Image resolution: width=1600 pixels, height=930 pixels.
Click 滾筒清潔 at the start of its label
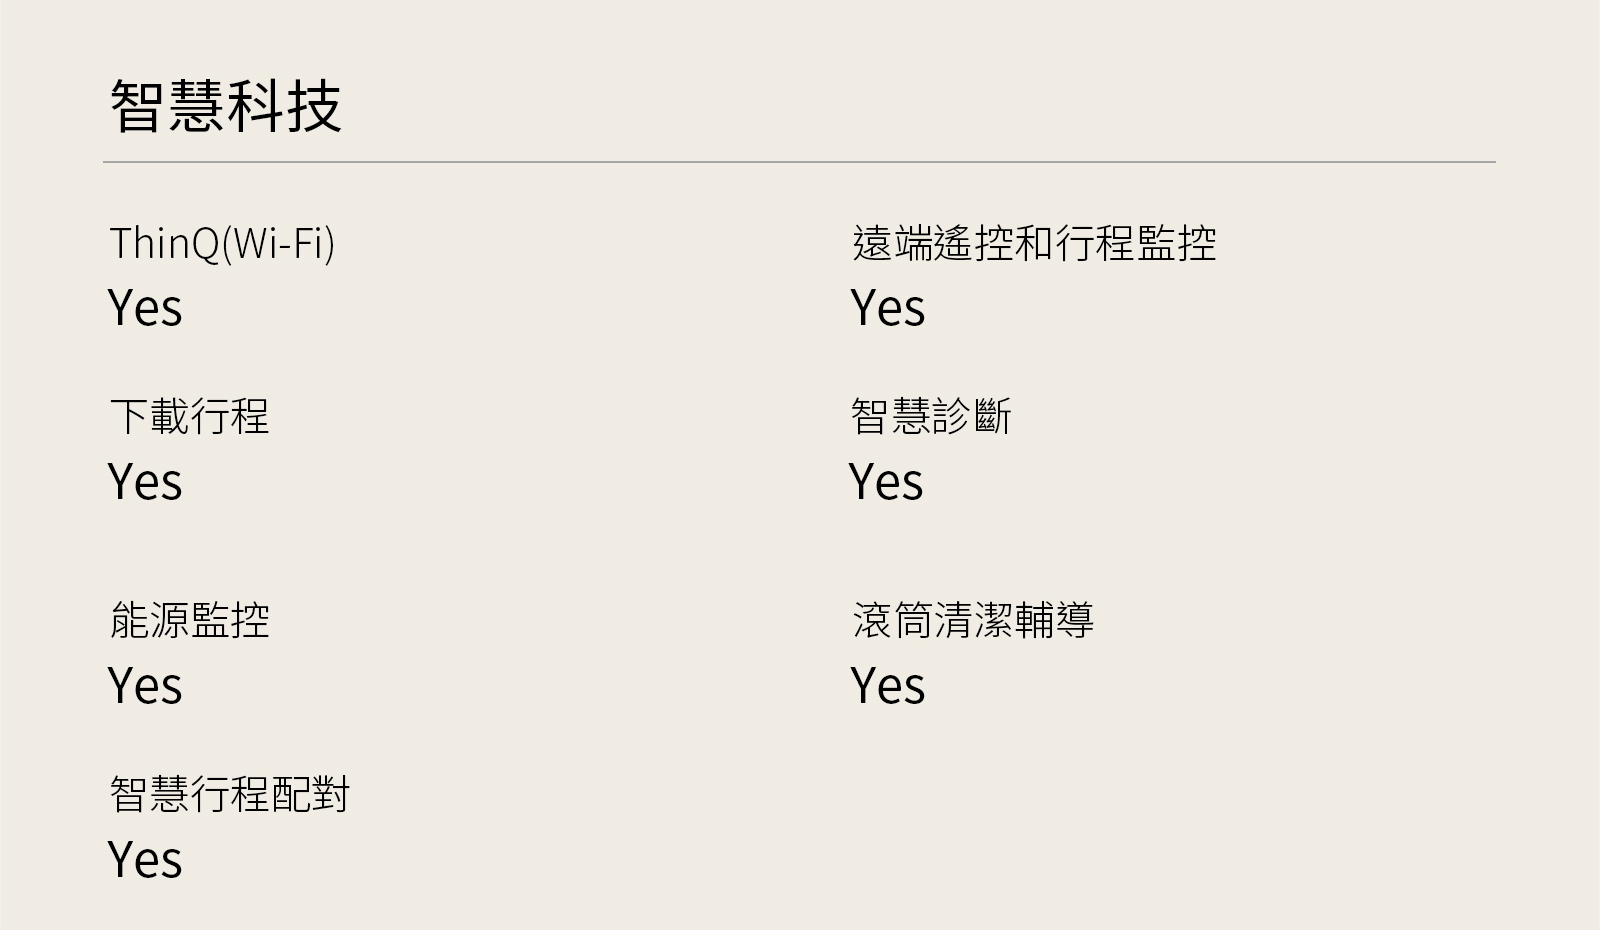pos(932,620)
